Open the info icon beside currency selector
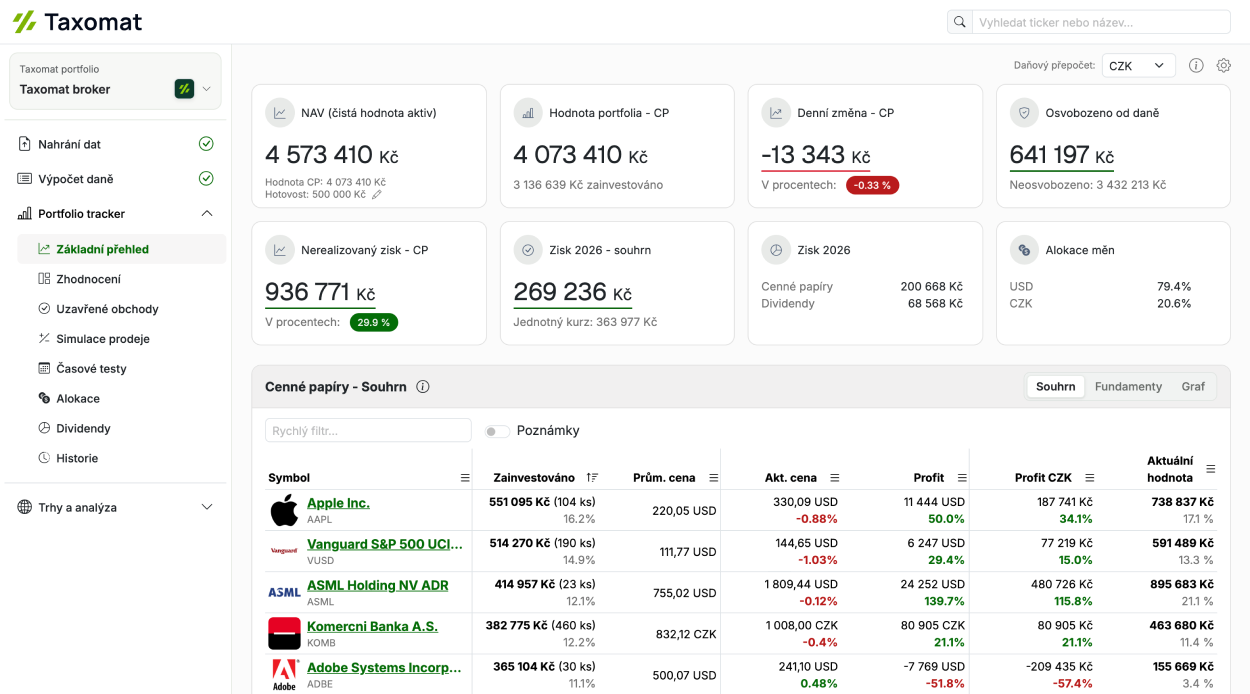The image size is (1250, 694). (1196, 65)
